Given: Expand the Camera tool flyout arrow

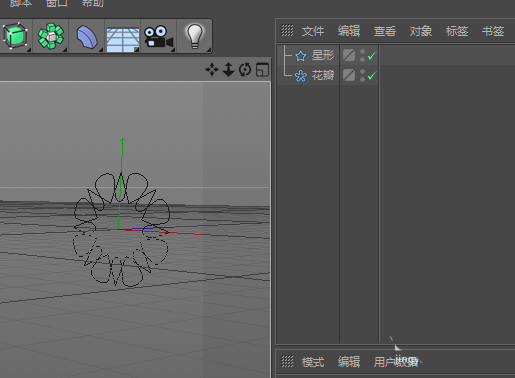Looking at the screenshot, I should click(x=173, y=50).
